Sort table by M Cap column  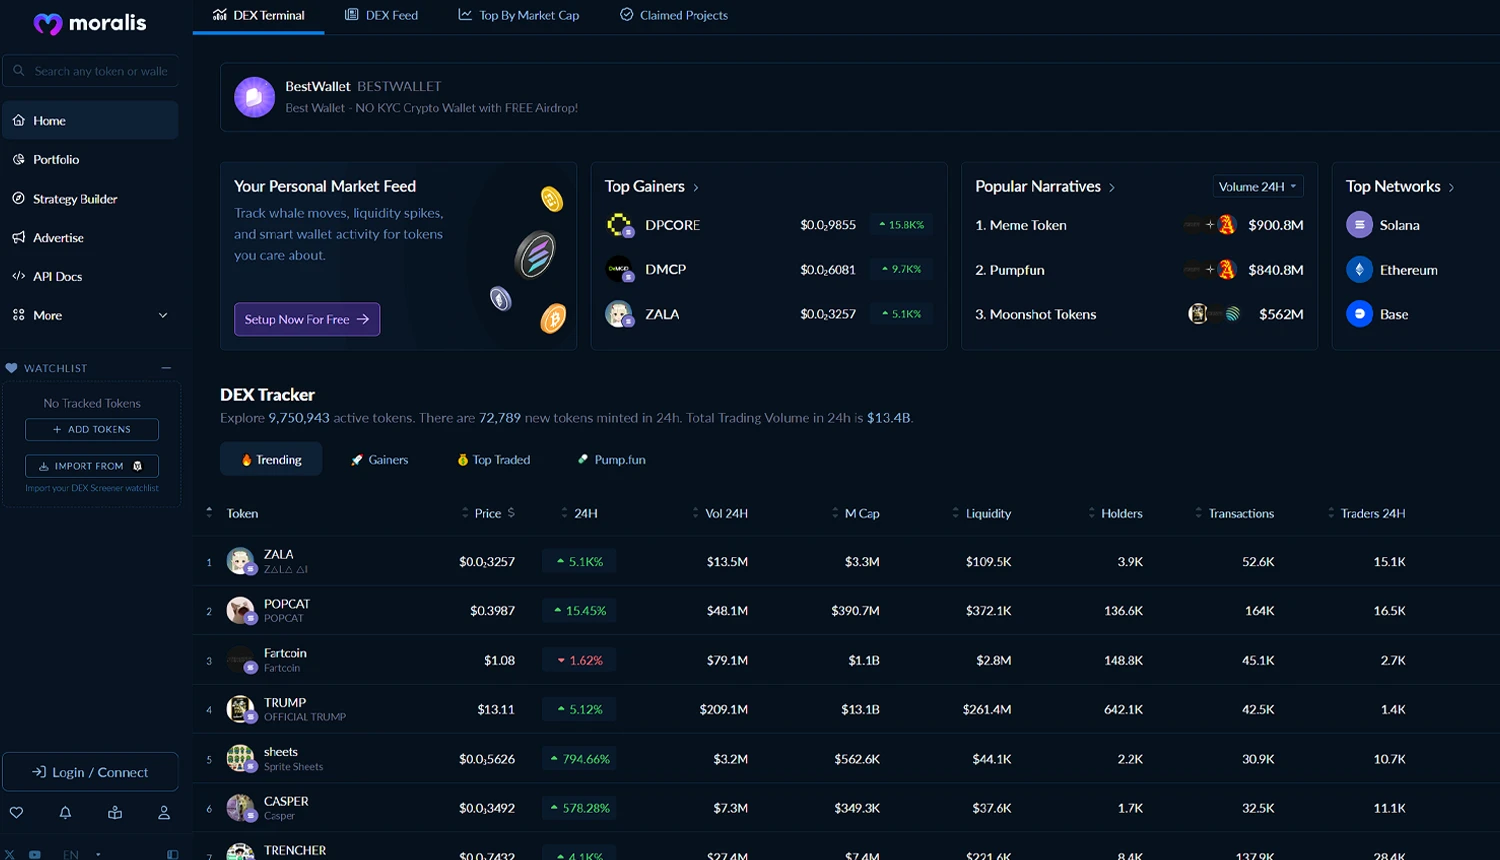856,513
